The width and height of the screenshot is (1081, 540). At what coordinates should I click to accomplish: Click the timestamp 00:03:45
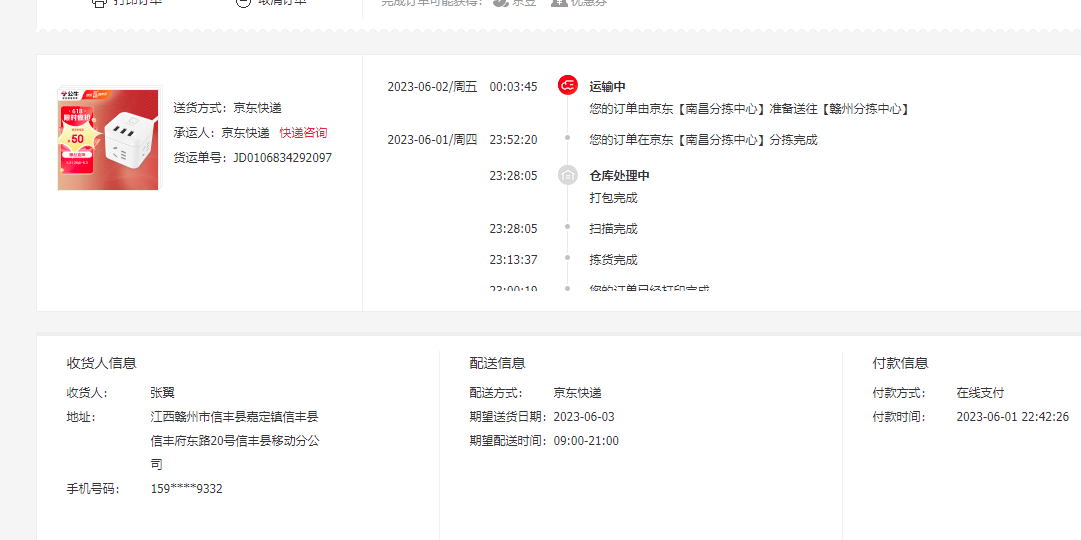[513, 86]
